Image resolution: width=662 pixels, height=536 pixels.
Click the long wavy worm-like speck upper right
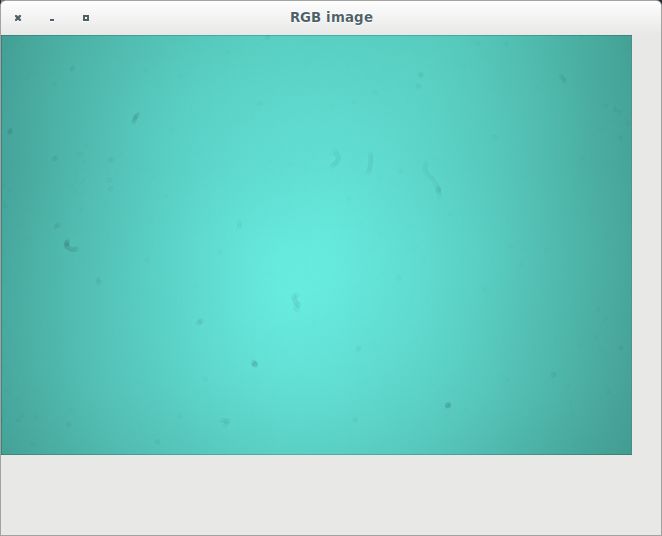point(431,178)
